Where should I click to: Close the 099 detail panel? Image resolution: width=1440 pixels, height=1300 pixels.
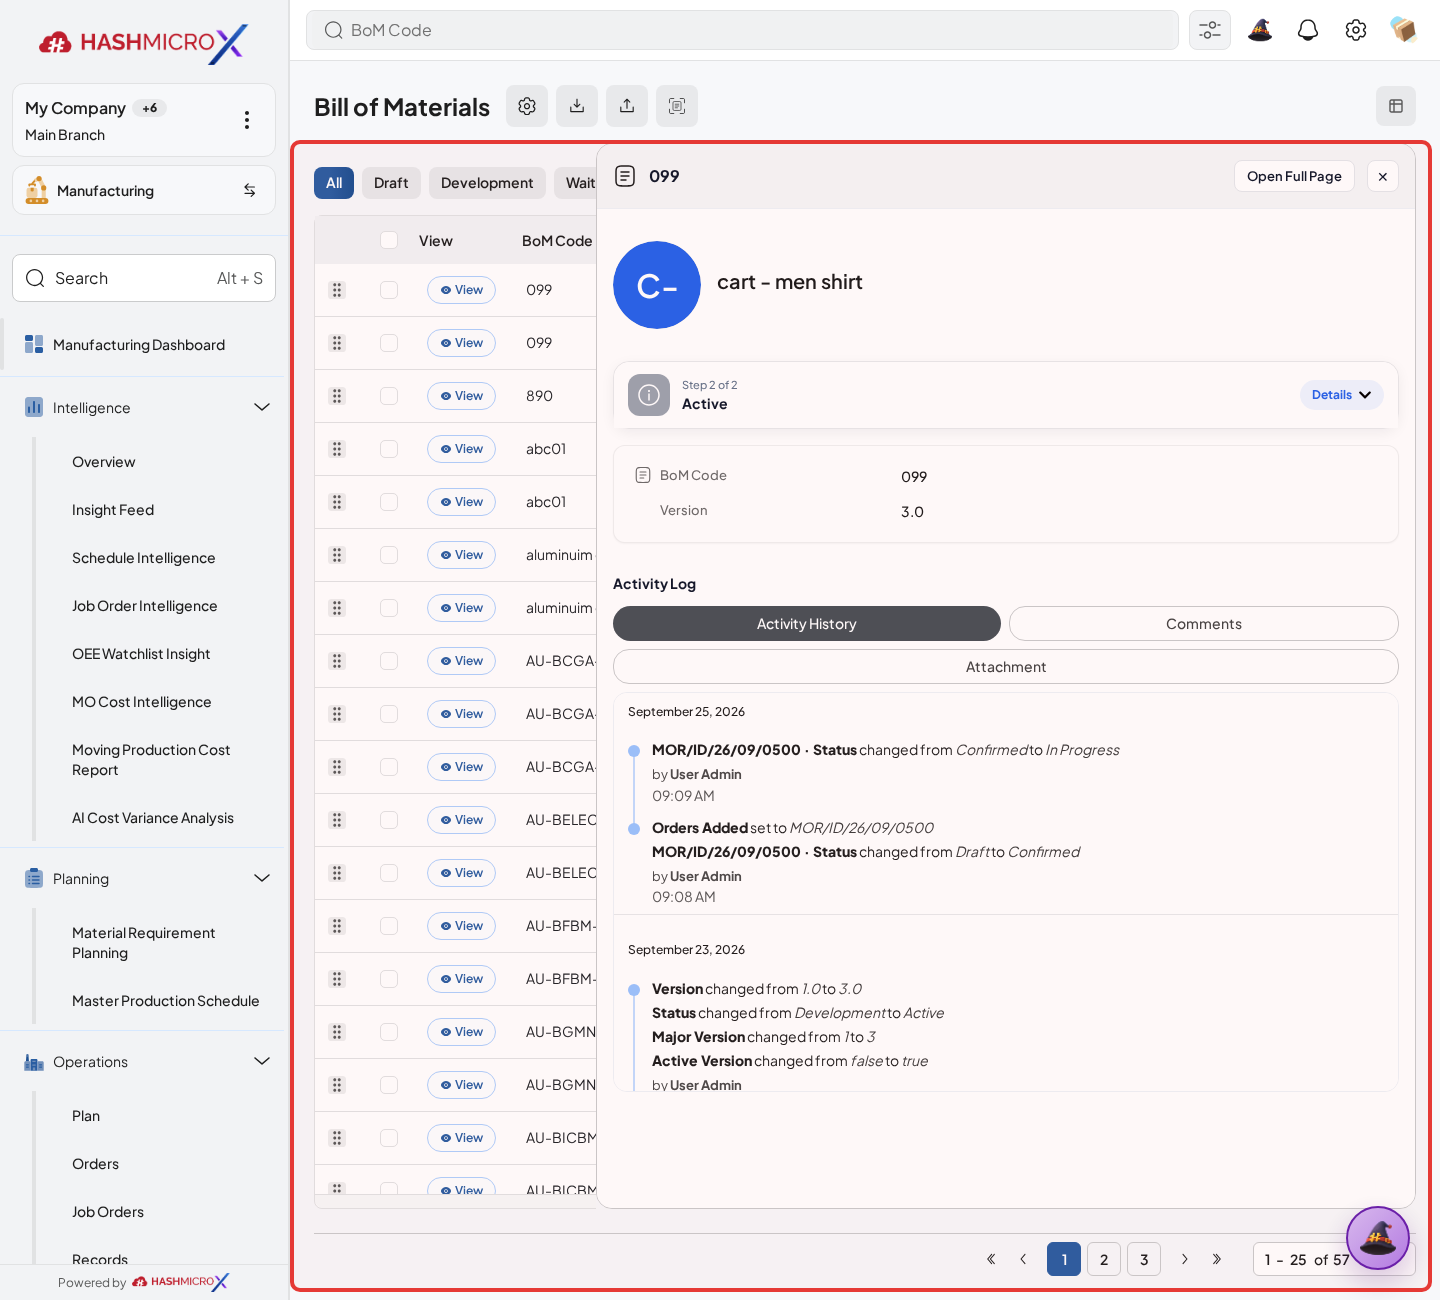pyautogui.click(x=1383, y=176)
